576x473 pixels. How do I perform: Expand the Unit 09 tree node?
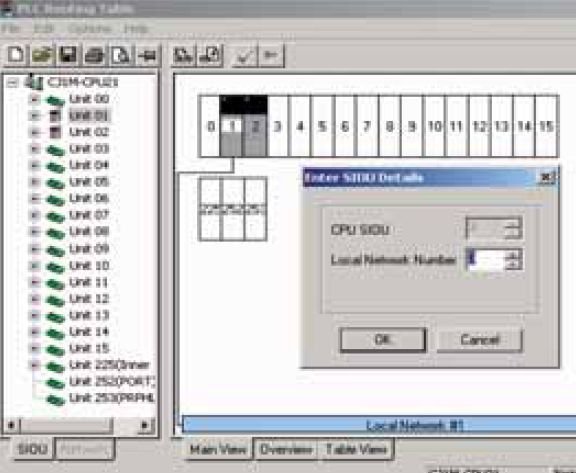(35, 249)
